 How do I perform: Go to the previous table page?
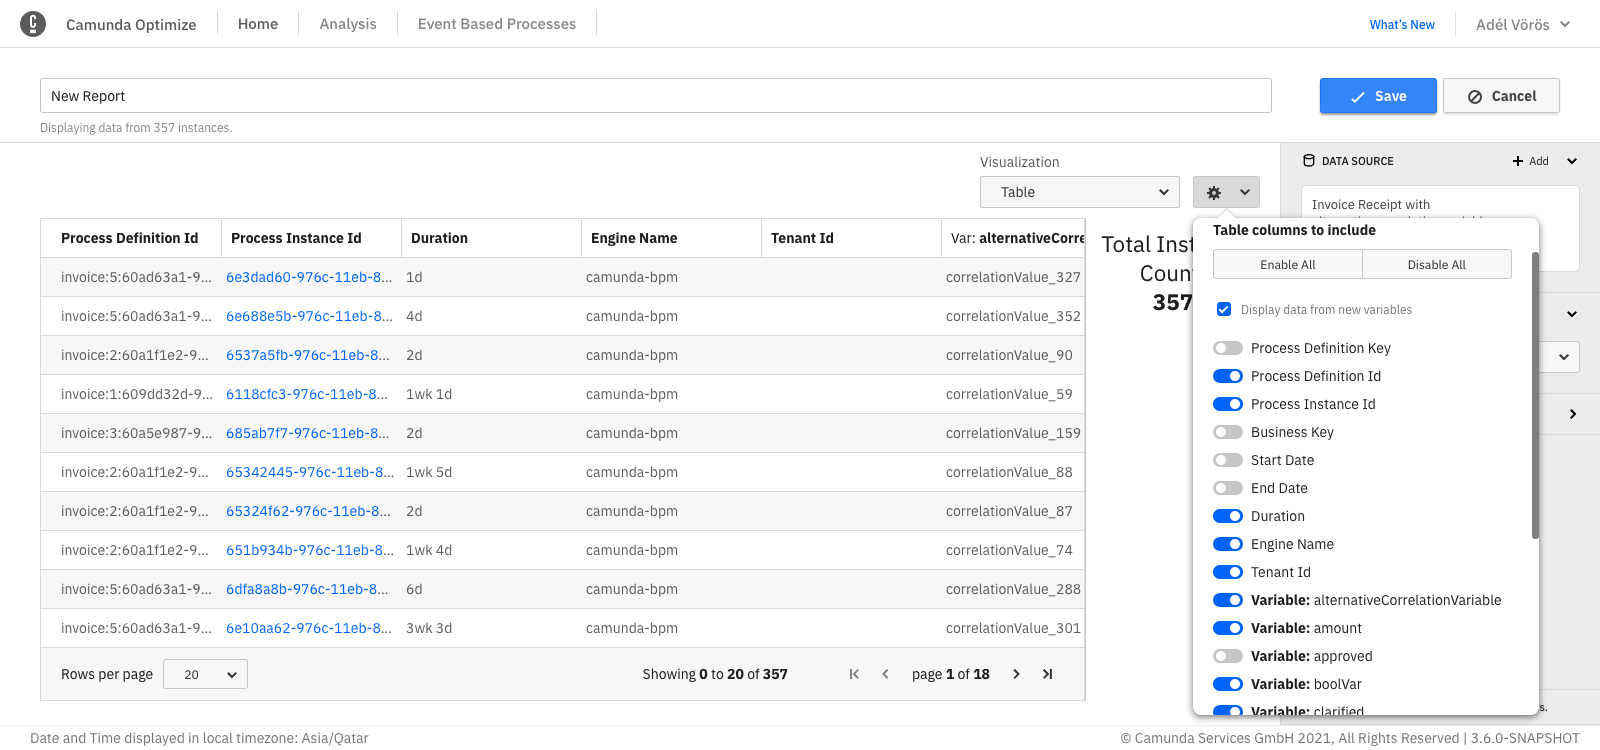pos(885,674)
